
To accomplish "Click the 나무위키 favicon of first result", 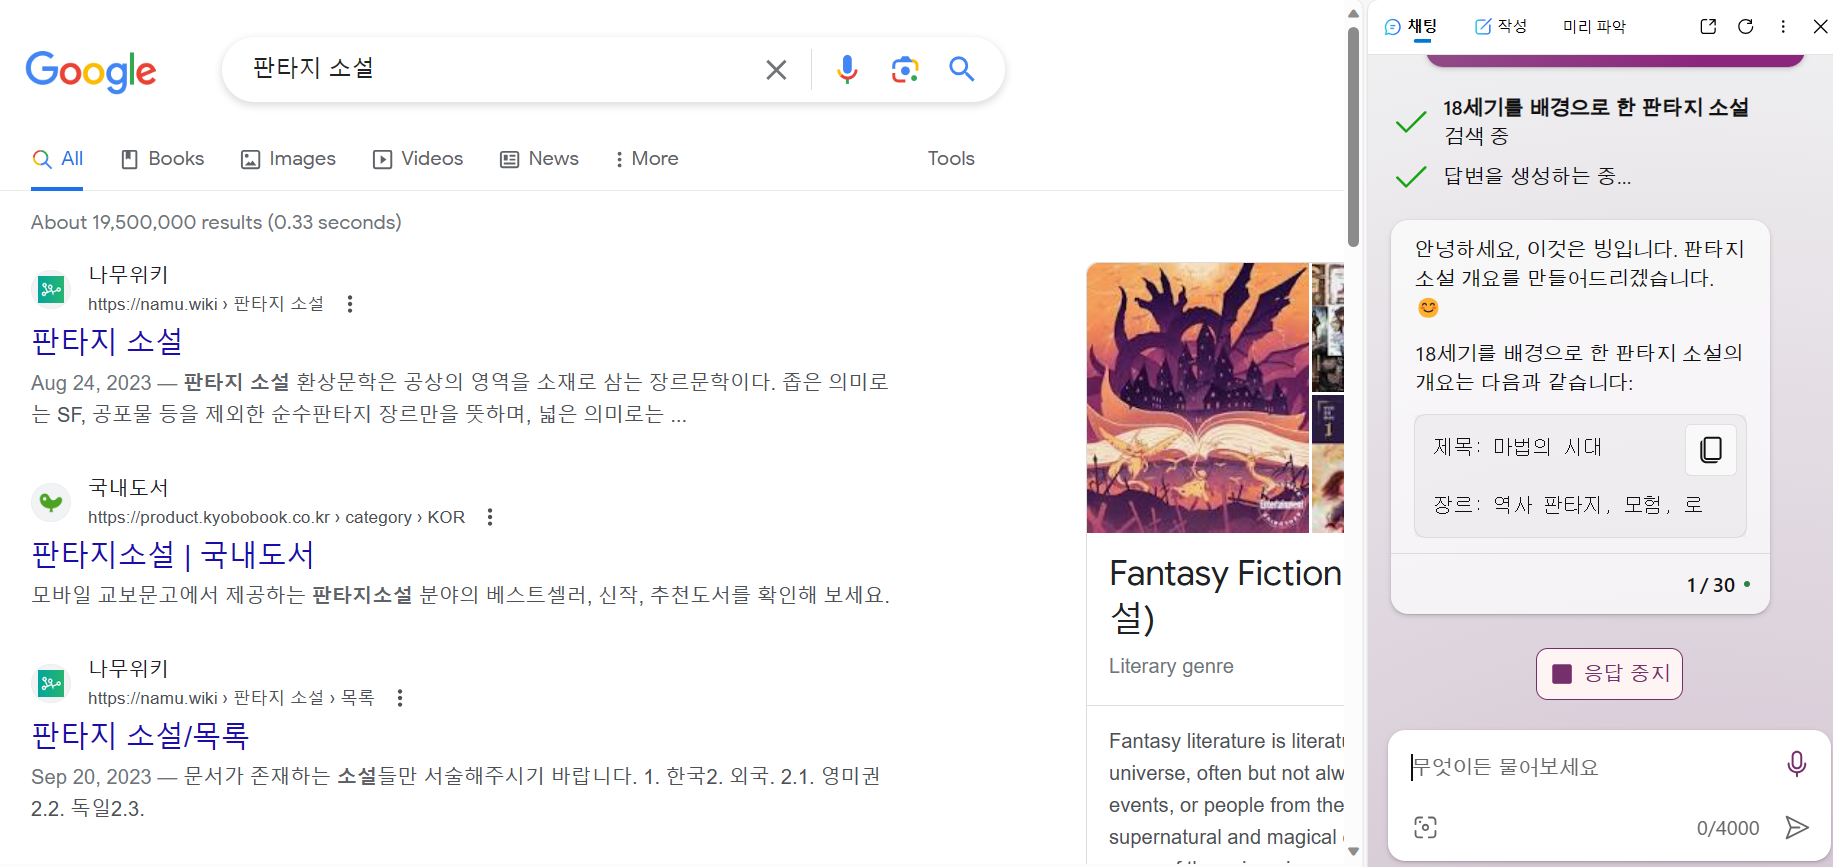I will [x=51, y=290].
